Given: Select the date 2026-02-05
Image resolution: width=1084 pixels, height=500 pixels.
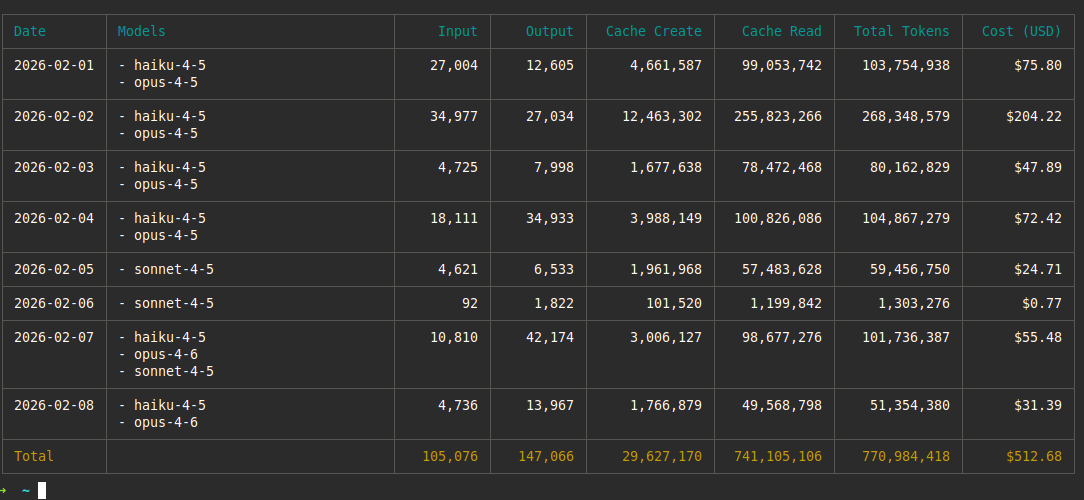Looking at the screenshot, I should click(x=54, y=269).
